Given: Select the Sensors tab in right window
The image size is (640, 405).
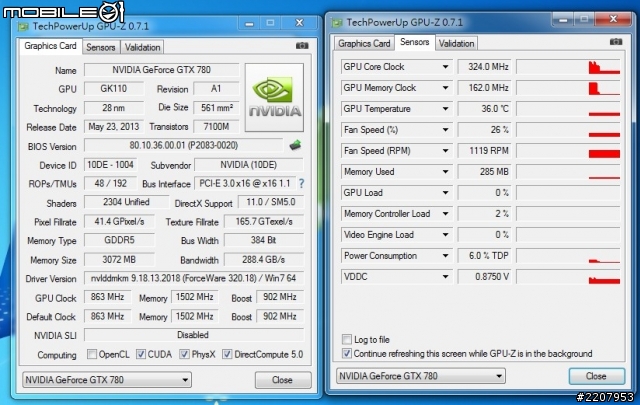Looking at the screenshot, I should (415, 42).
